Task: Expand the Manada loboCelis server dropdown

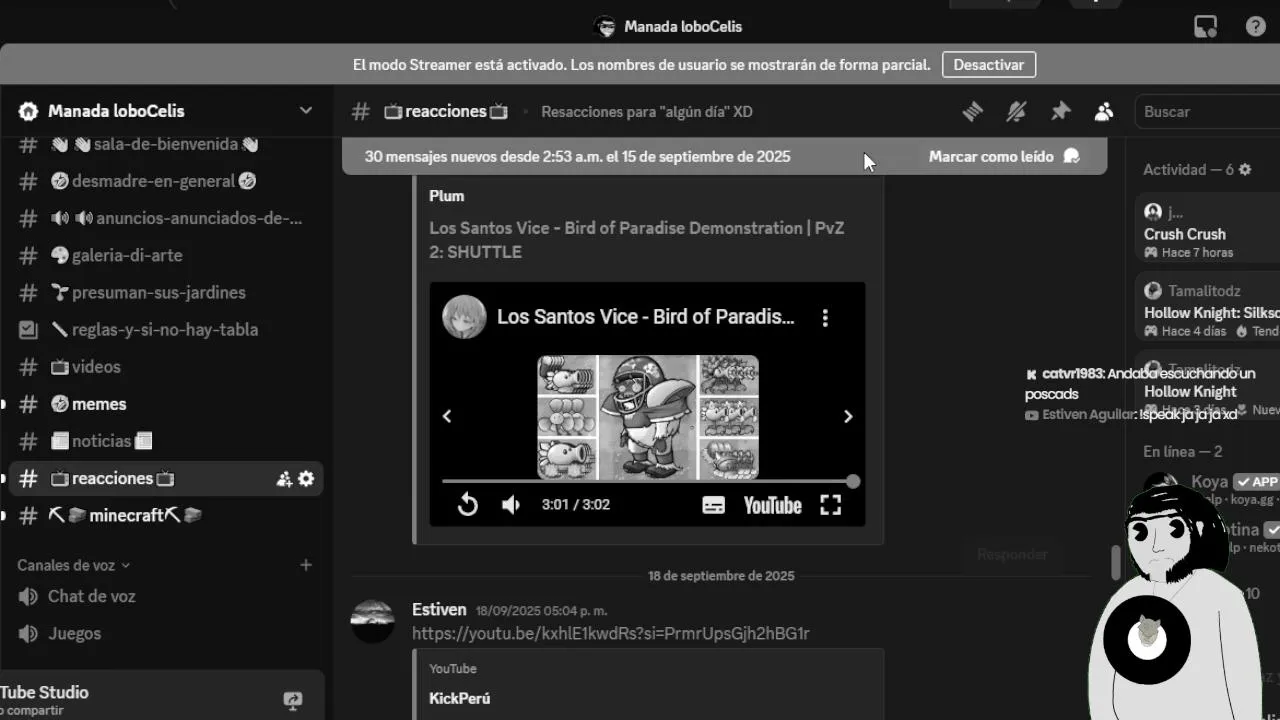Action: pos(306,111)
